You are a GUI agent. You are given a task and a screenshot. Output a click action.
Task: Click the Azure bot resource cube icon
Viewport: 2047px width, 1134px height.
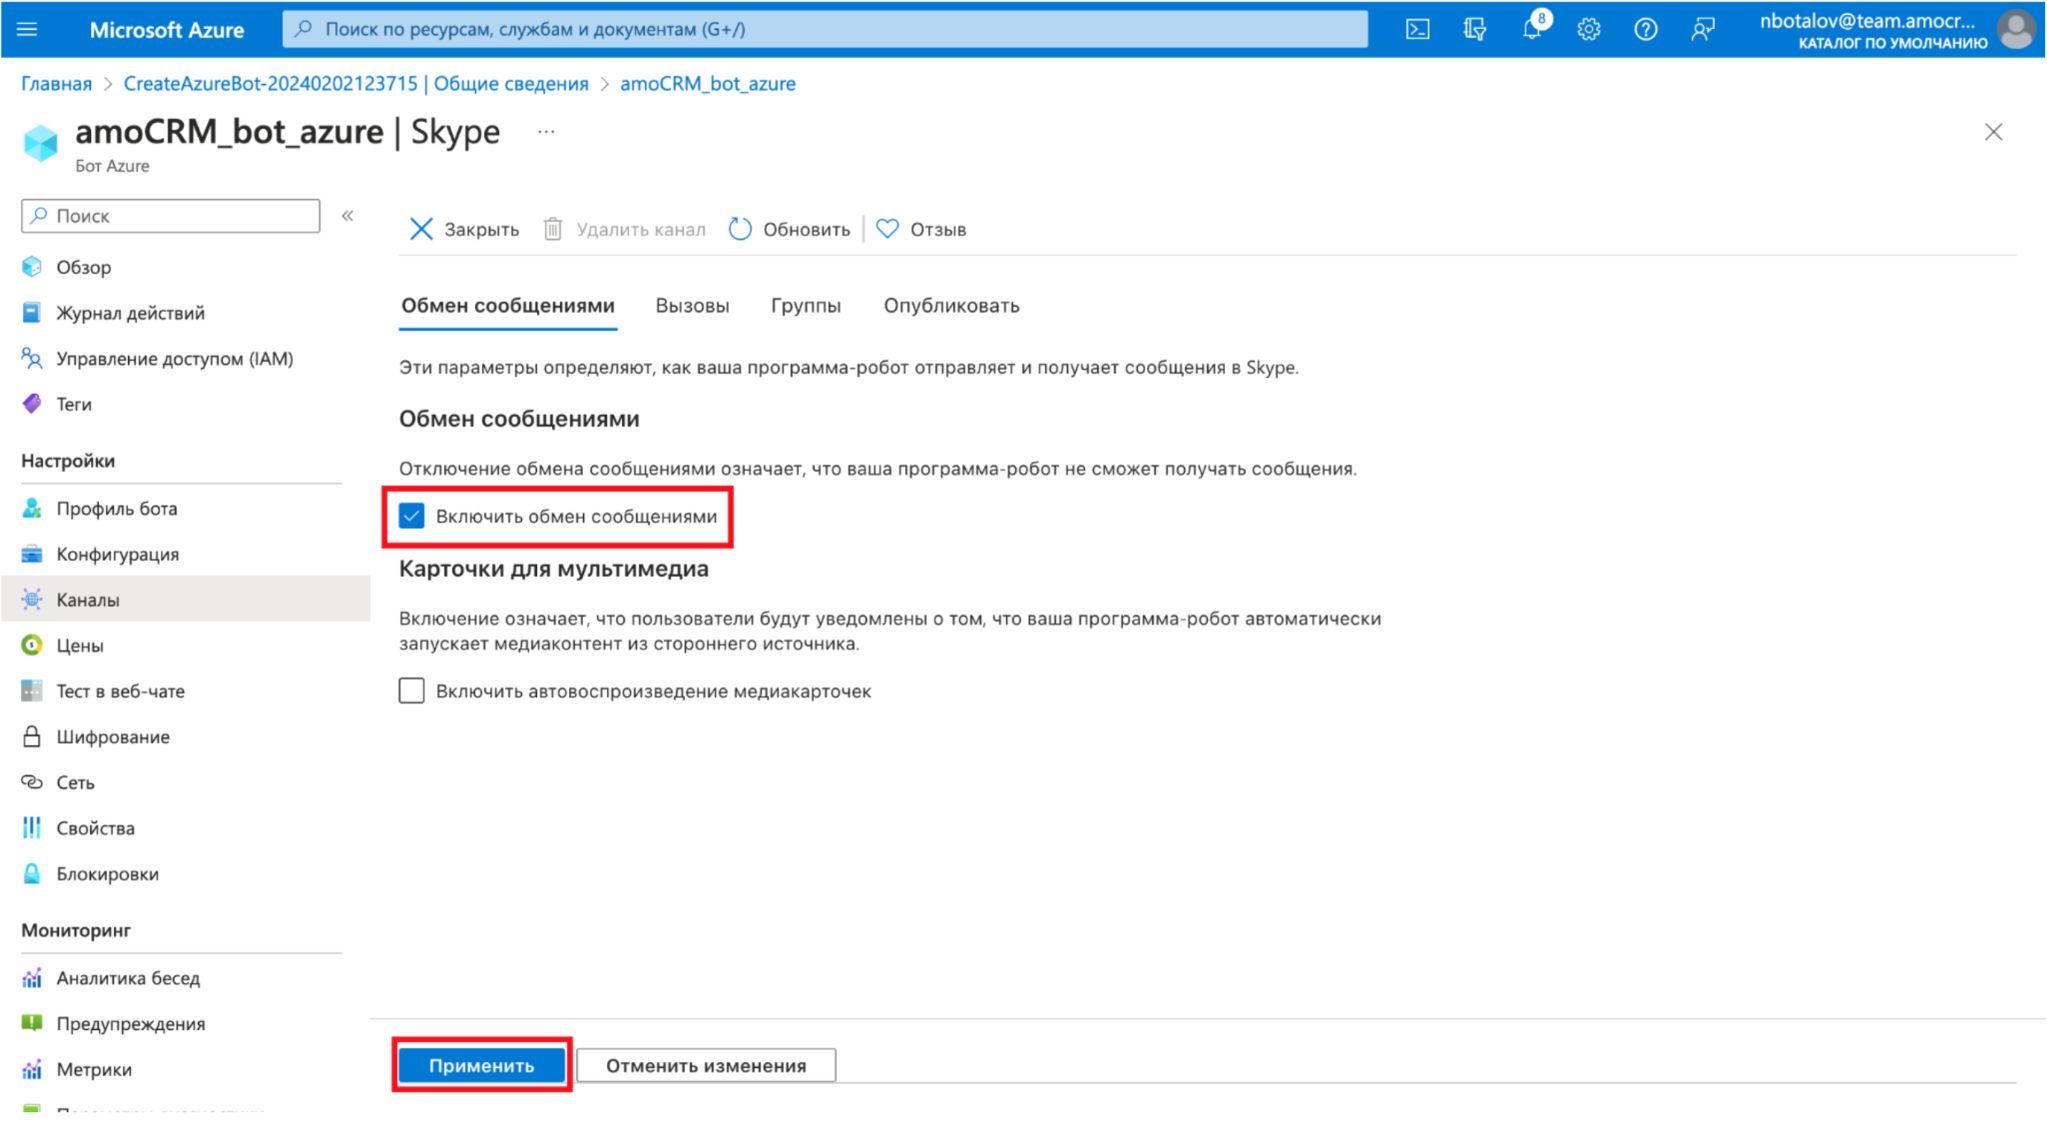pos(41,143)
